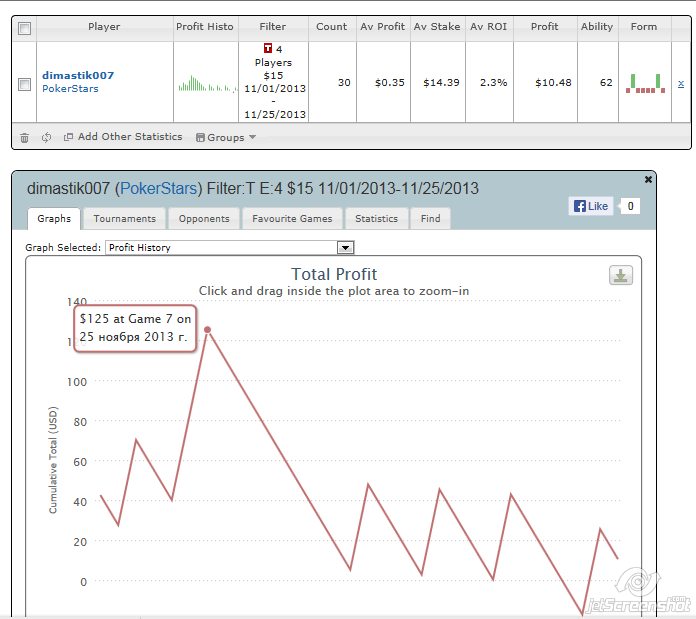Click the refresh icon beside trash icon

[x=46, y=138]
